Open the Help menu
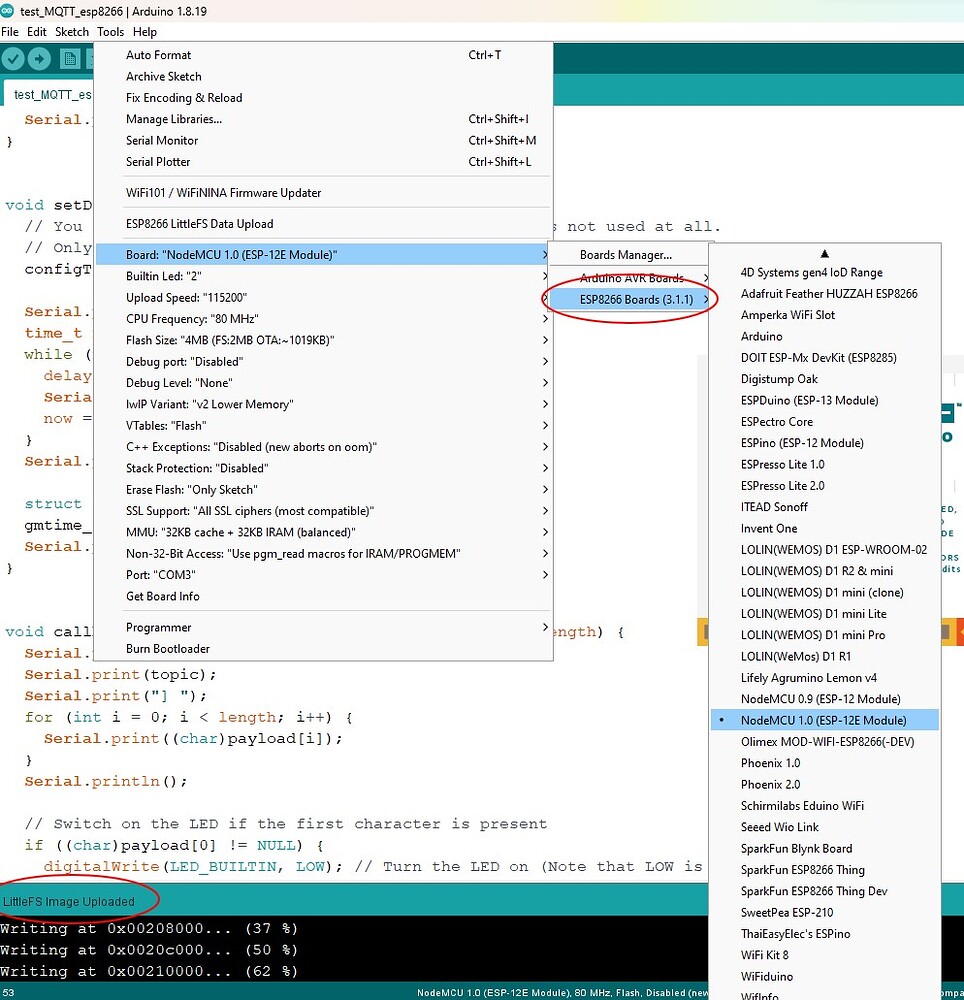Image resolution: width=964 pixels, height=1000 pixels. tap(145, 31)
